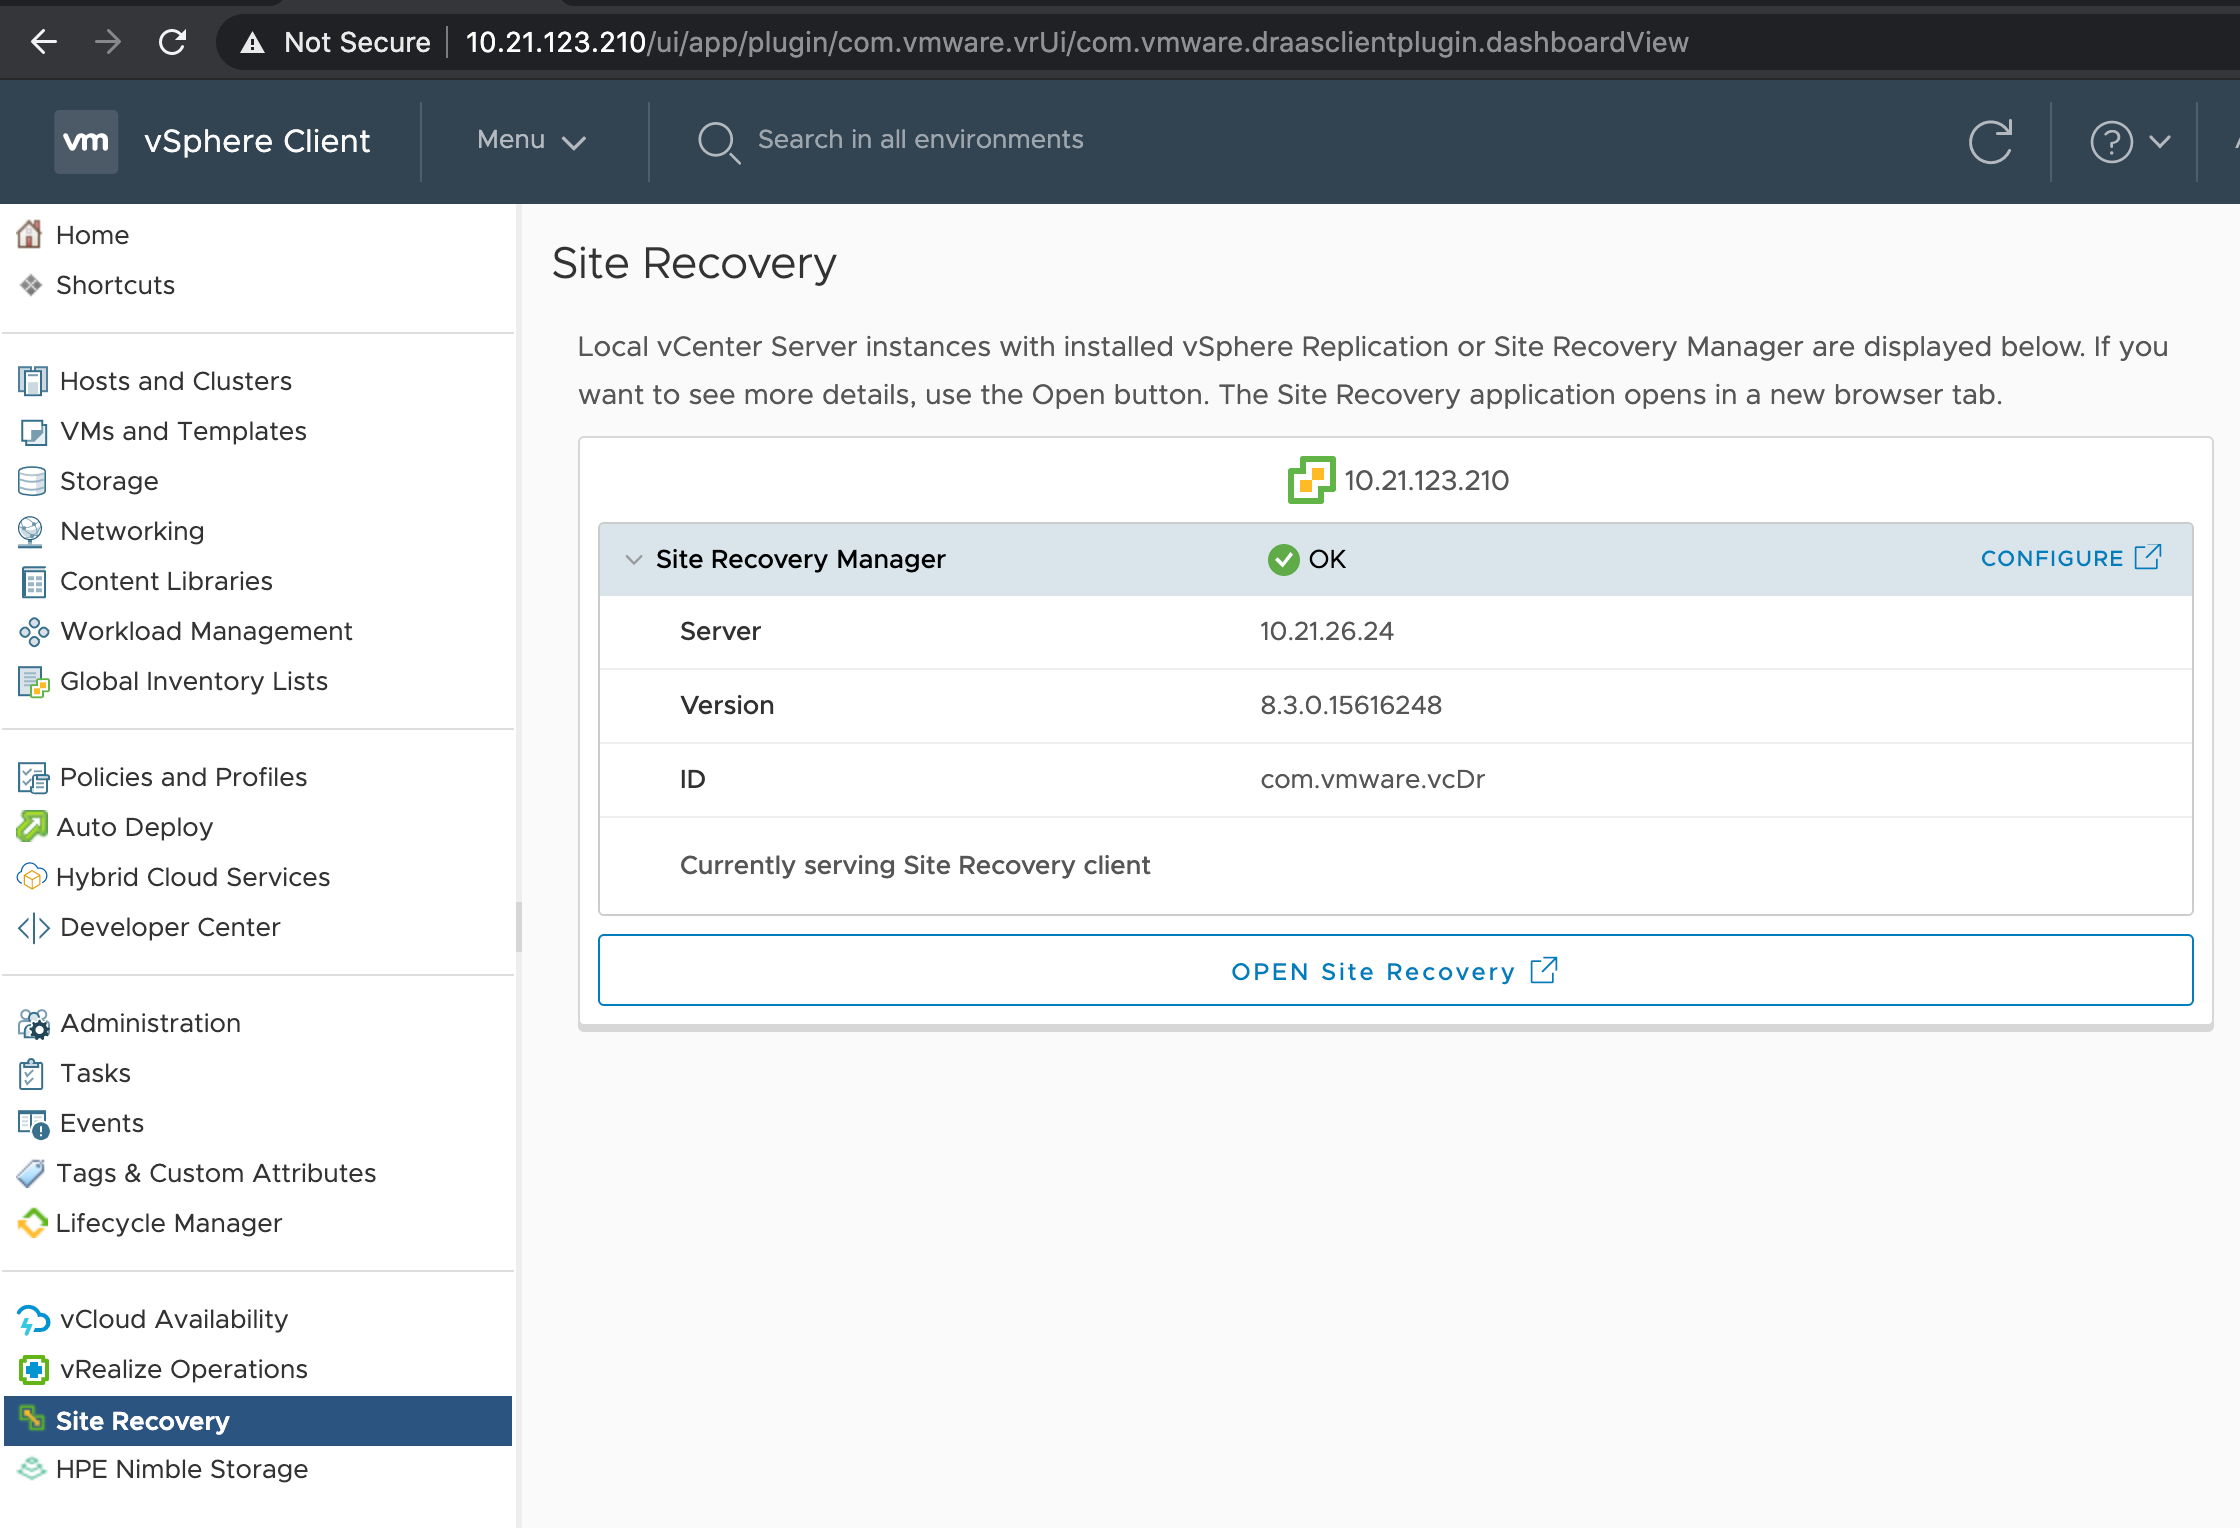
Task: Select Site Recovery menu item
Action: pyautogui.click(x=258, y=1421)
